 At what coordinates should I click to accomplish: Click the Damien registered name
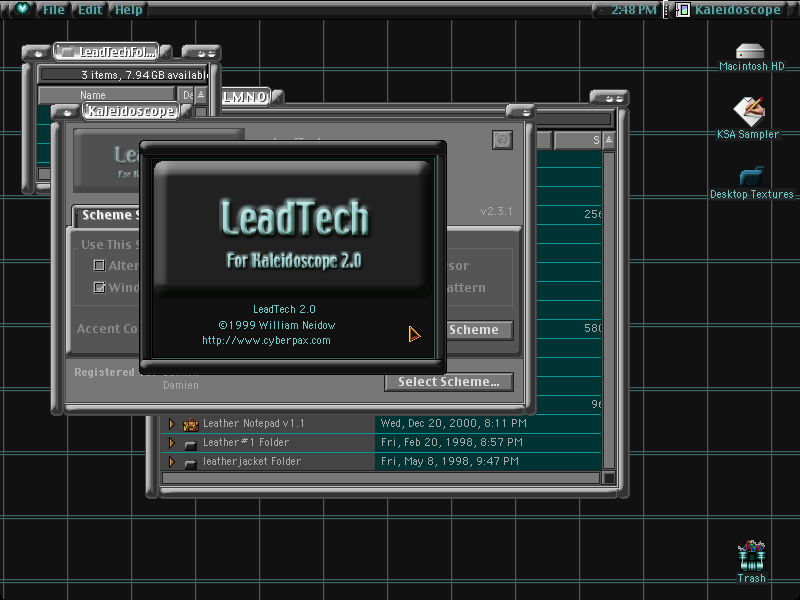[x=181, y=385]
